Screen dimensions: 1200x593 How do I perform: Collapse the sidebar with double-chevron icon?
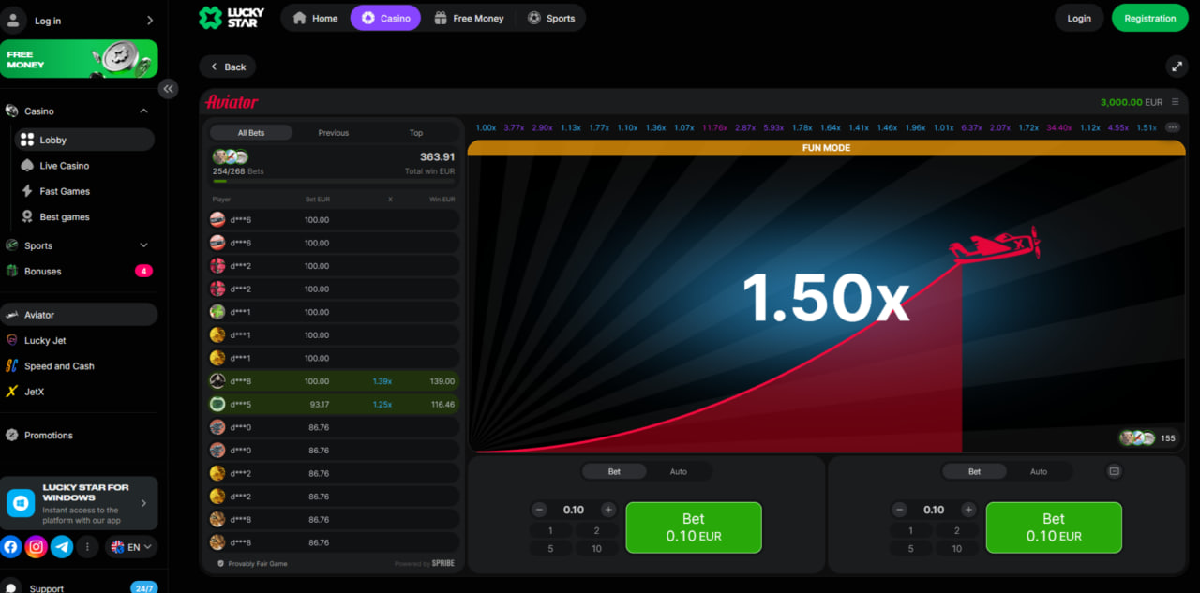click(x=168, y=88)
